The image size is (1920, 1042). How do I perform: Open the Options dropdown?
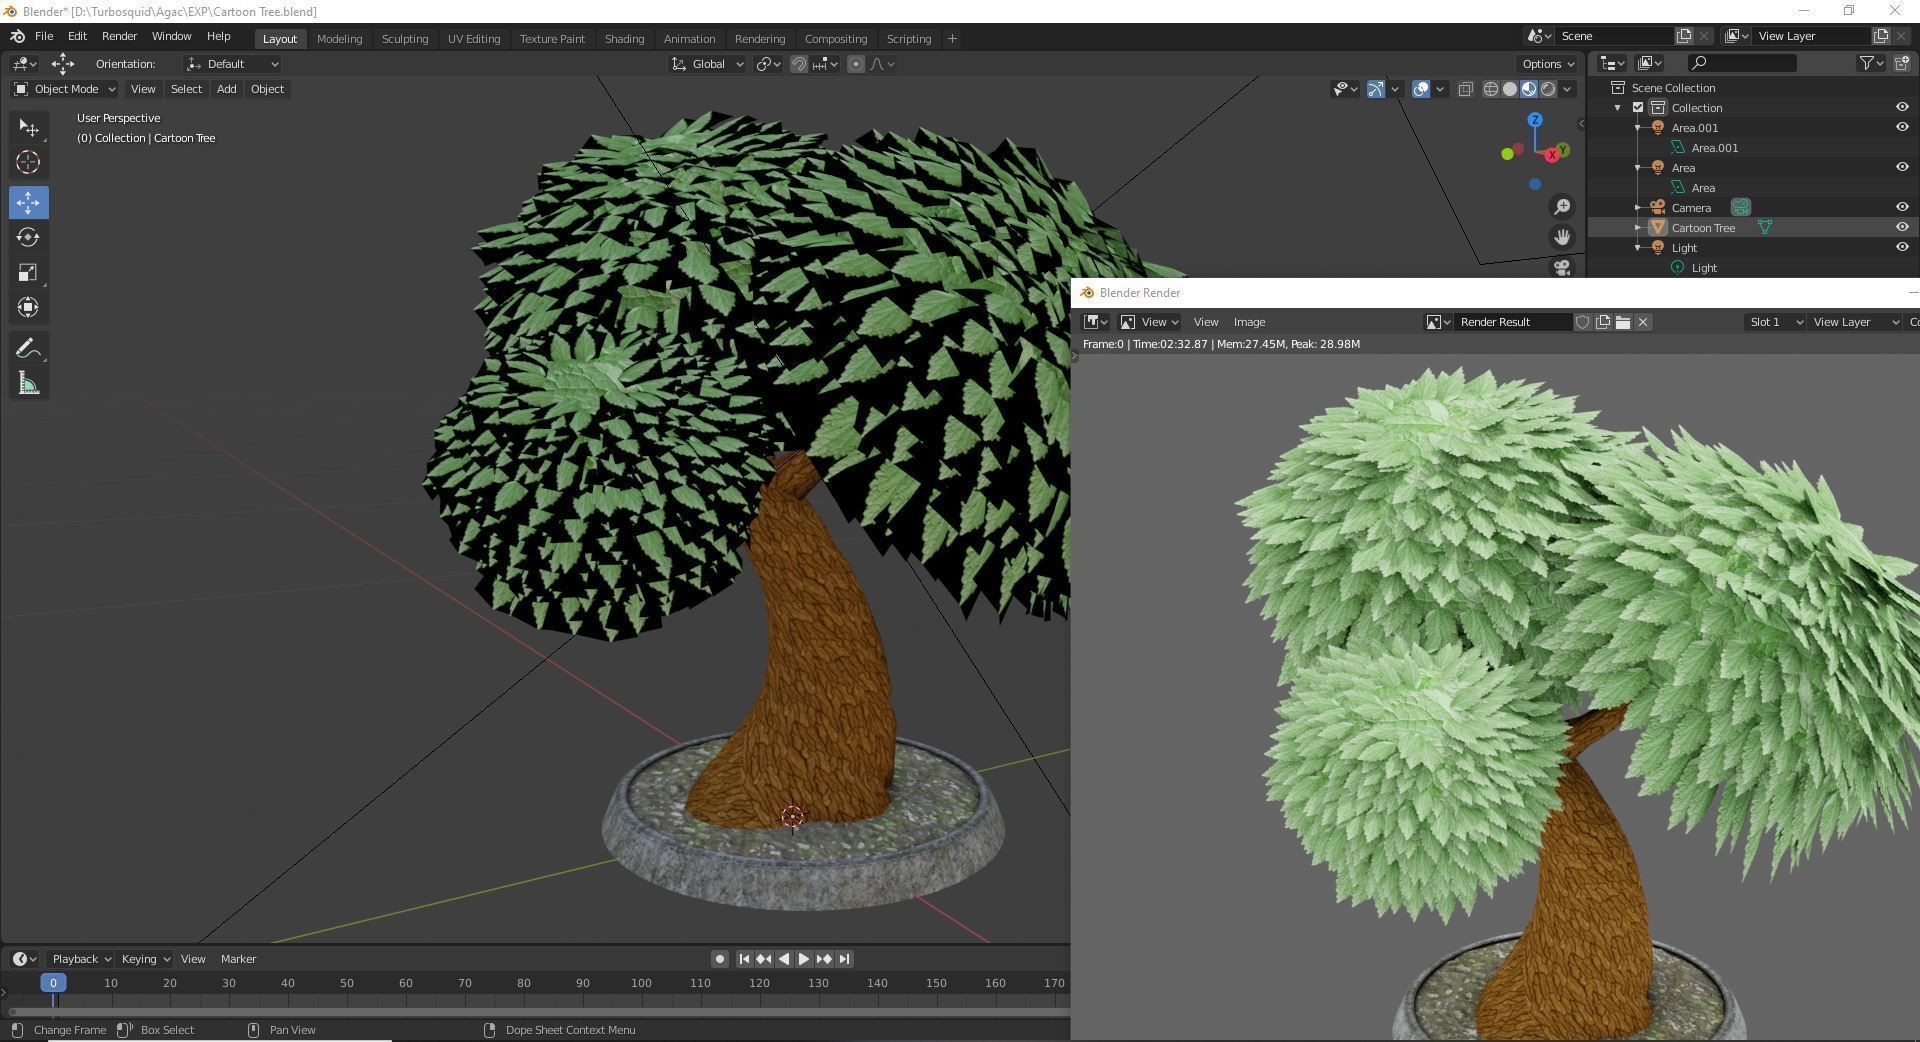[1548, 64]
